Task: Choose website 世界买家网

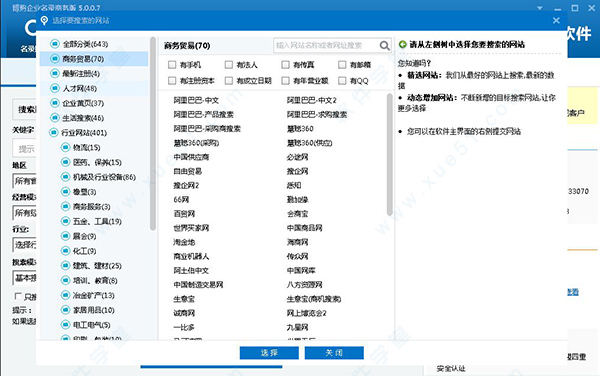Action: coord(191,228)
